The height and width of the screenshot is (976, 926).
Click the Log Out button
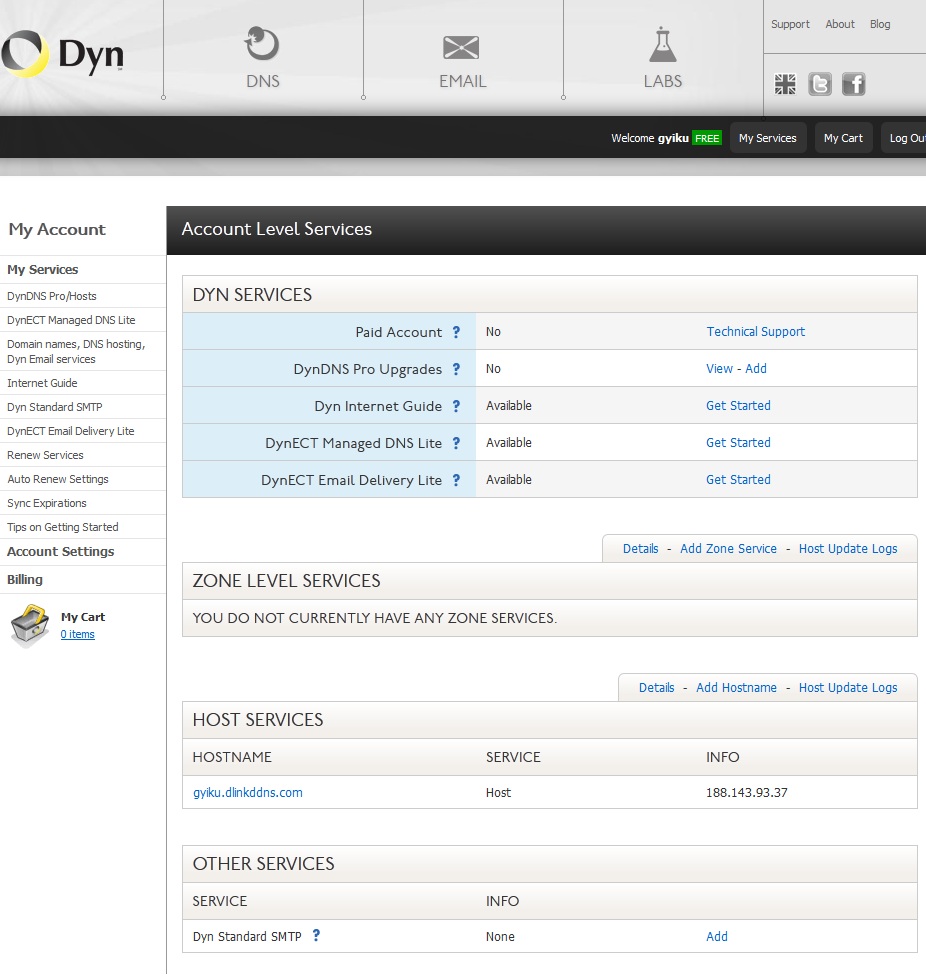pyautogui.click(x=904, y=138)
